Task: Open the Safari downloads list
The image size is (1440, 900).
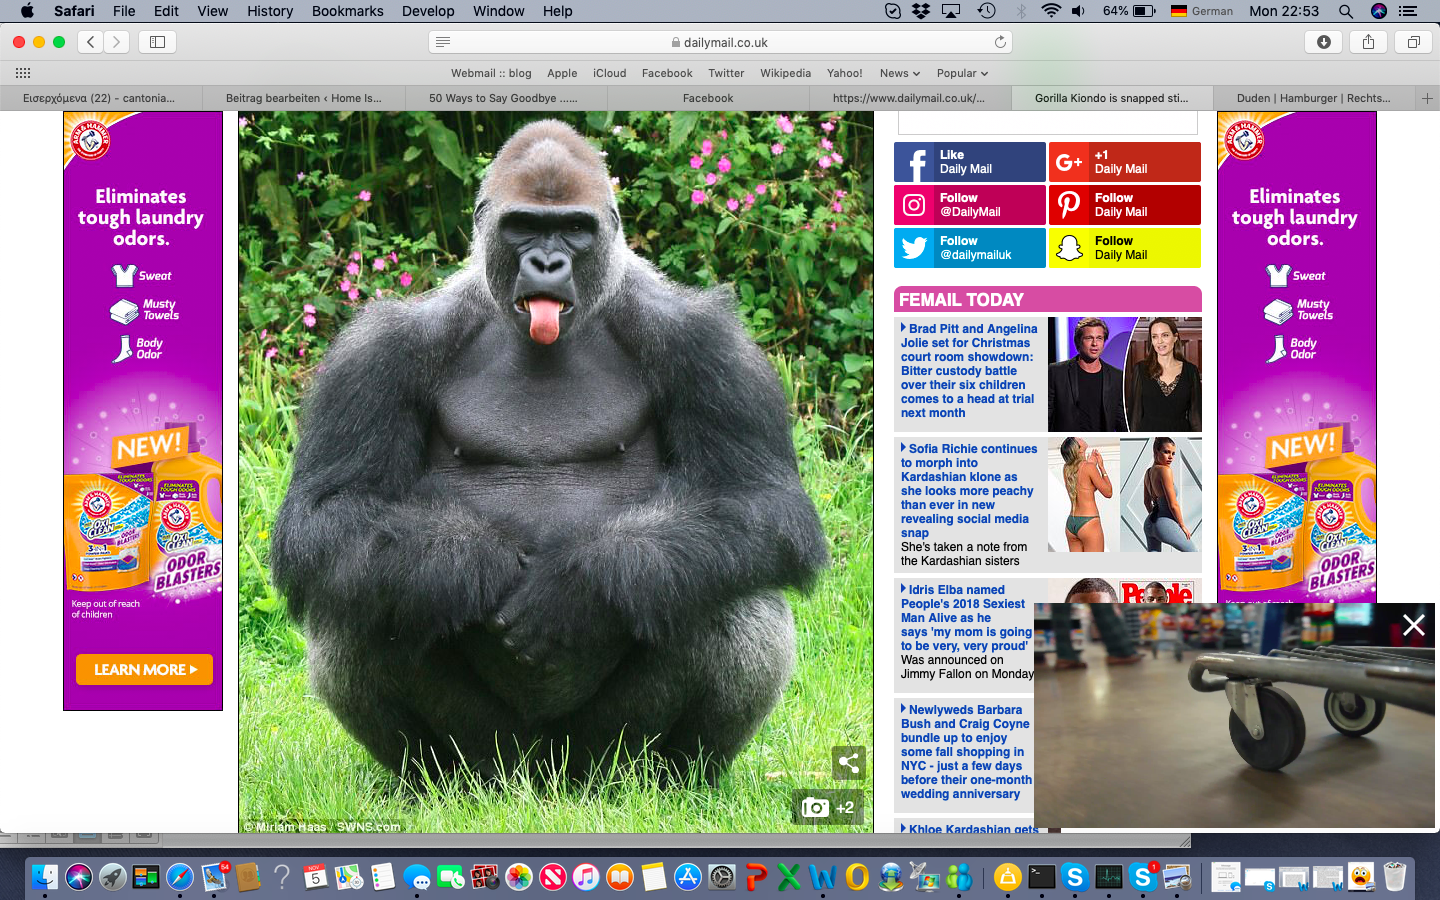Action: [1324, 42]
